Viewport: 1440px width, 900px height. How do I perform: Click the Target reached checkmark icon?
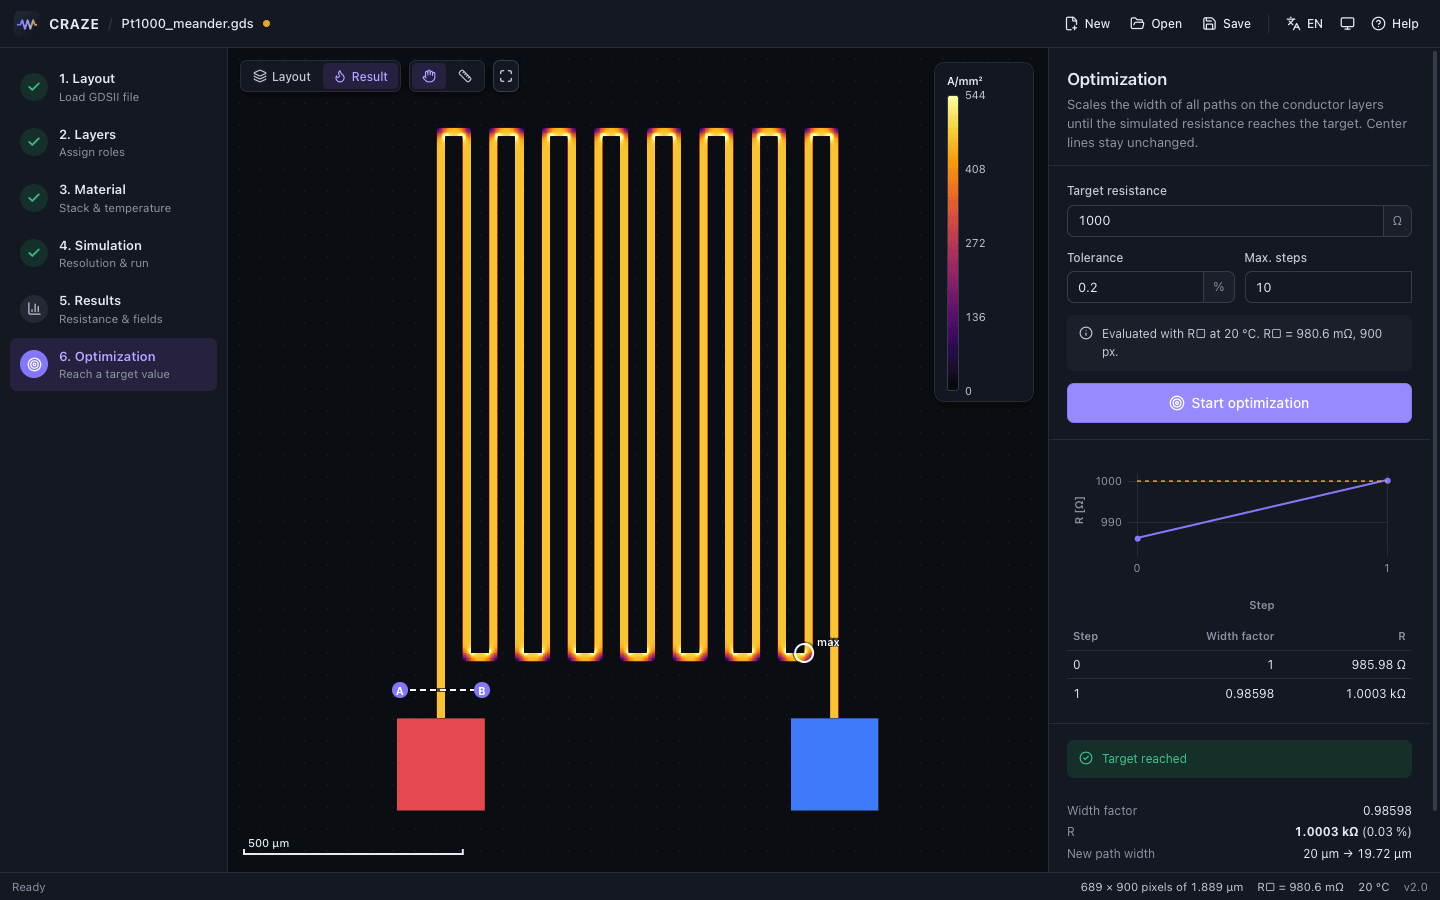click(1086, 758)
